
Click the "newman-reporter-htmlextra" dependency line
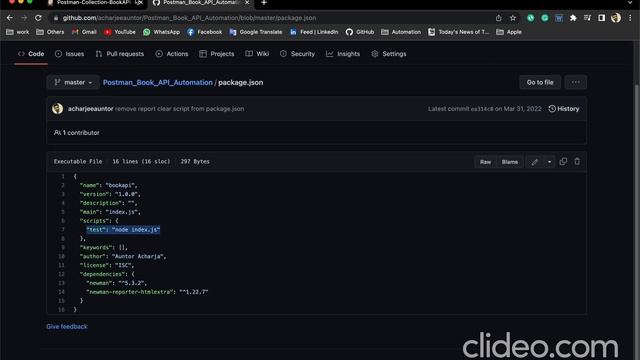coord(147,292)
